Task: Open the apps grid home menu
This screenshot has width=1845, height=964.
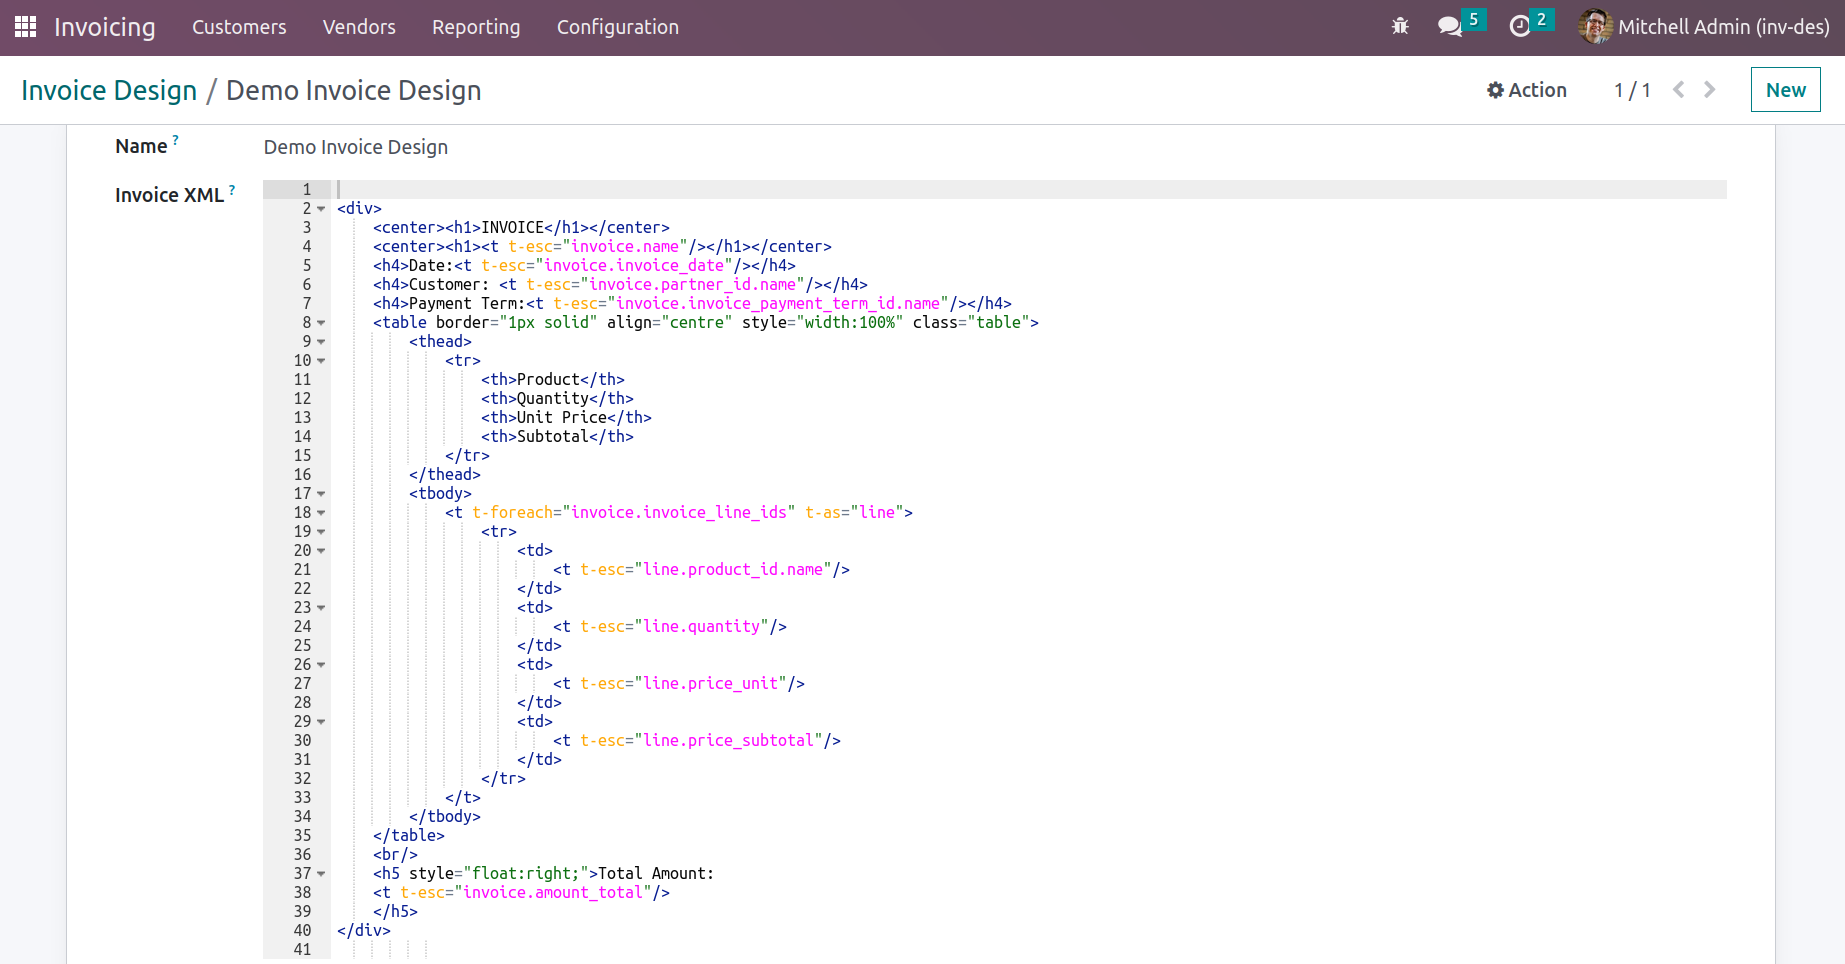Action: click(26, 27)
